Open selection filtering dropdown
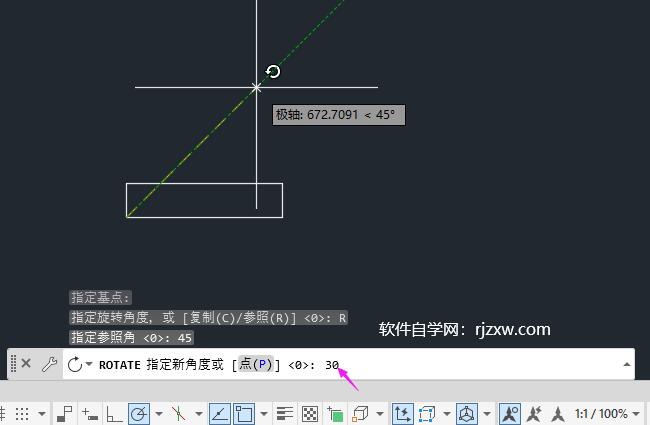Image resolution: width=650 pixels, height=425 pixels. 446,413
